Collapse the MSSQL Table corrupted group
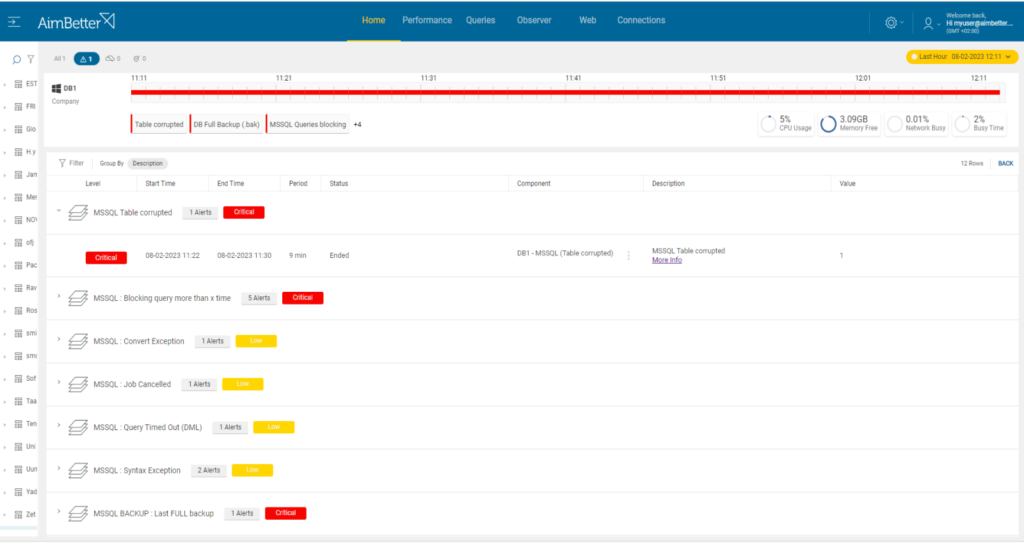The image size is (1024, 544). [59, 211]
